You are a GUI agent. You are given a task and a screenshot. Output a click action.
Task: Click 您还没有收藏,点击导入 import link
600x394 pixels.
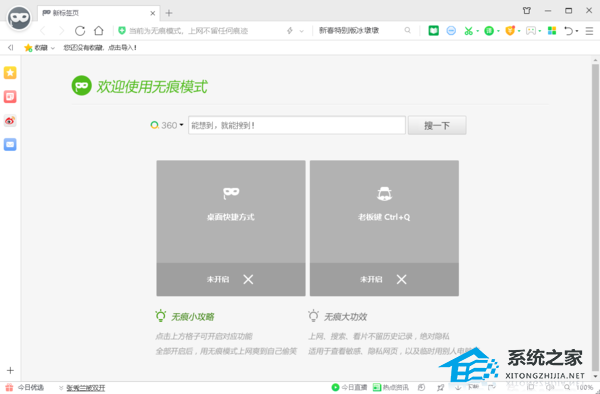pos(100,48)
